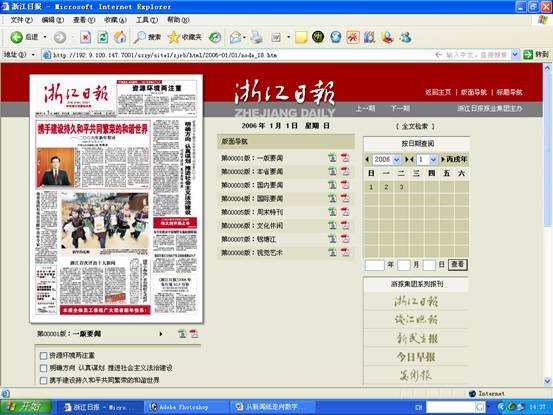The image size is (553, 415).
Task: Go to 上一期 previous issue
Action: point(365,109)
